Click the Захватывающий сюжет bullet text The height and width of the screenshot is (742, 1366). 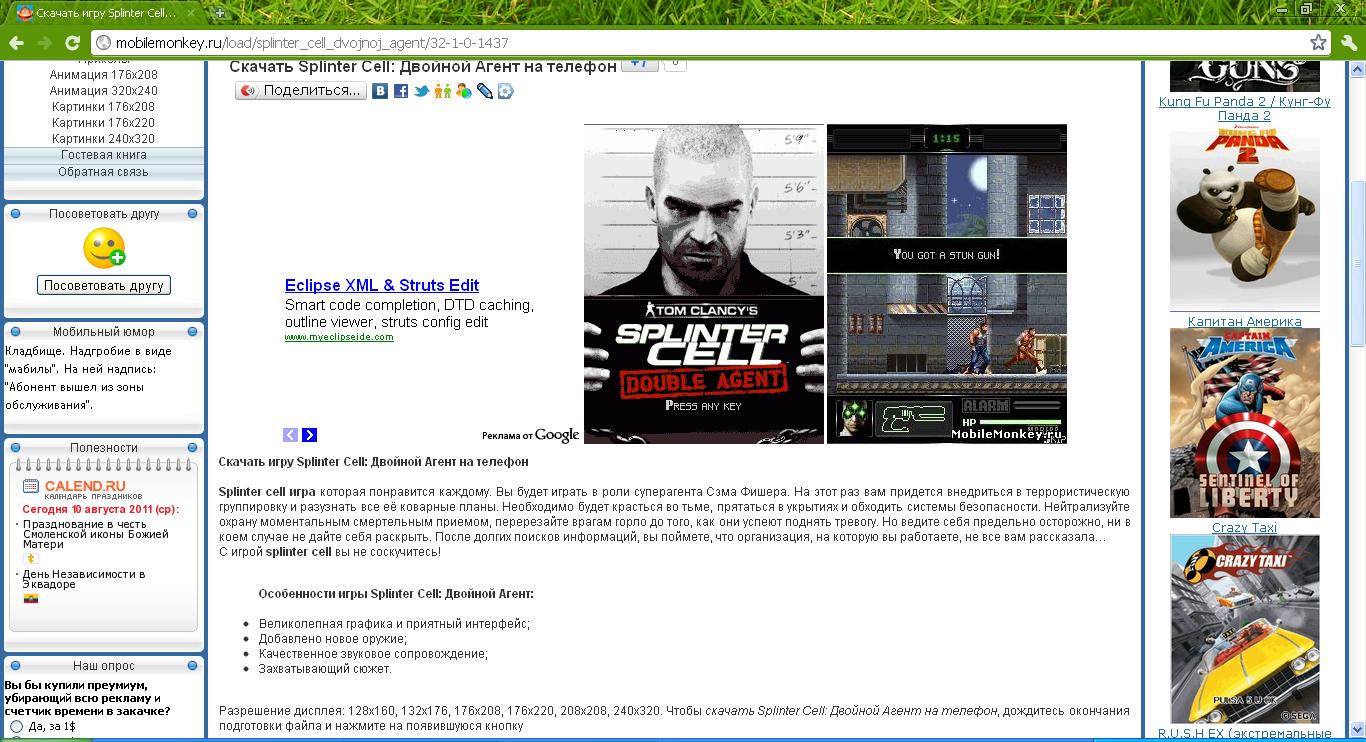click(x=325, y=669)
